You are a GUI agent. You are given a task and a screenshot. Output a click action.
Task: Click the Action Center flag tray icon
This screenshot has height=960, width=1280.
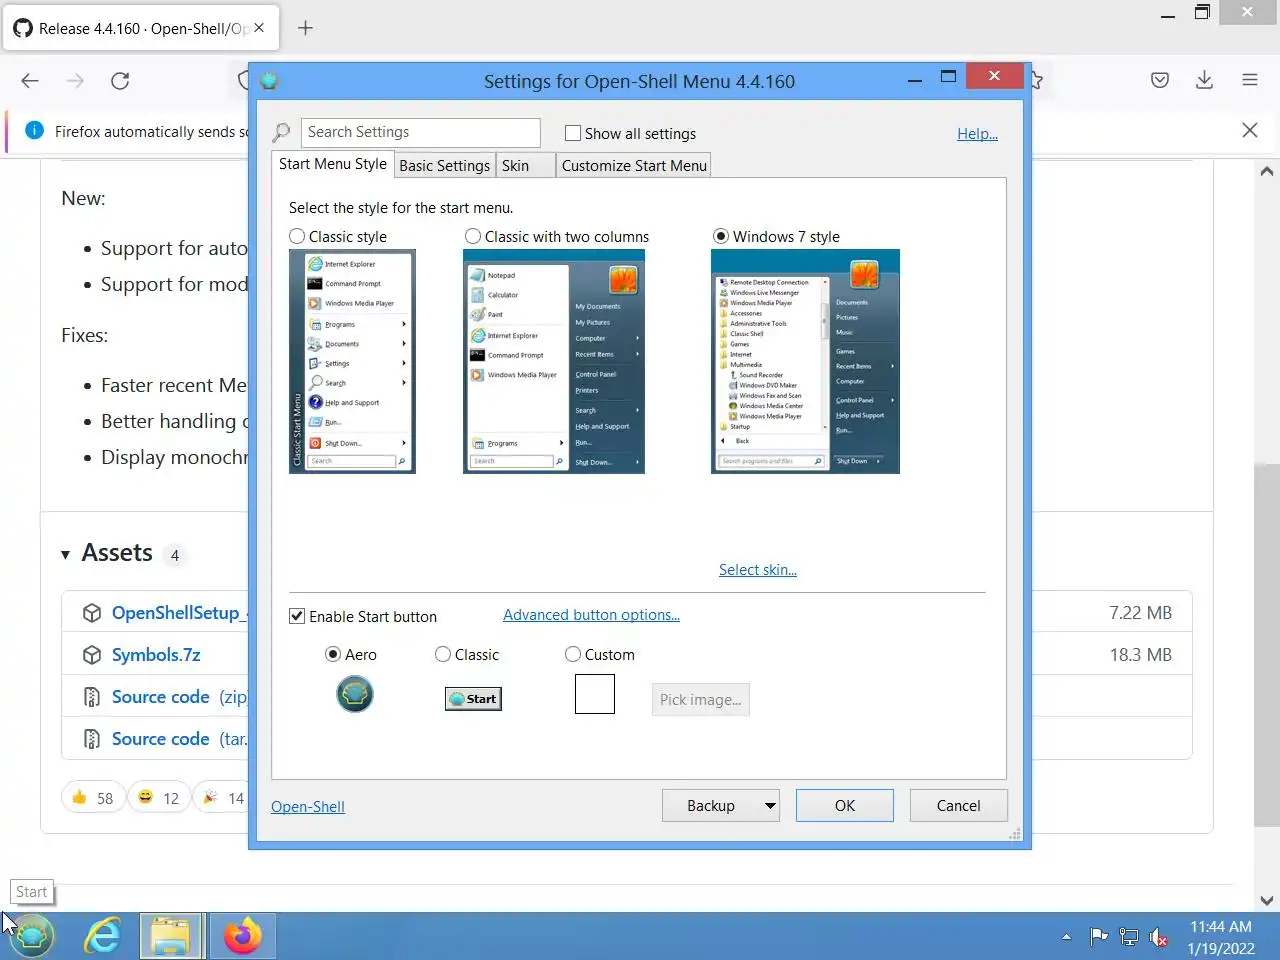pos(1099,937)
